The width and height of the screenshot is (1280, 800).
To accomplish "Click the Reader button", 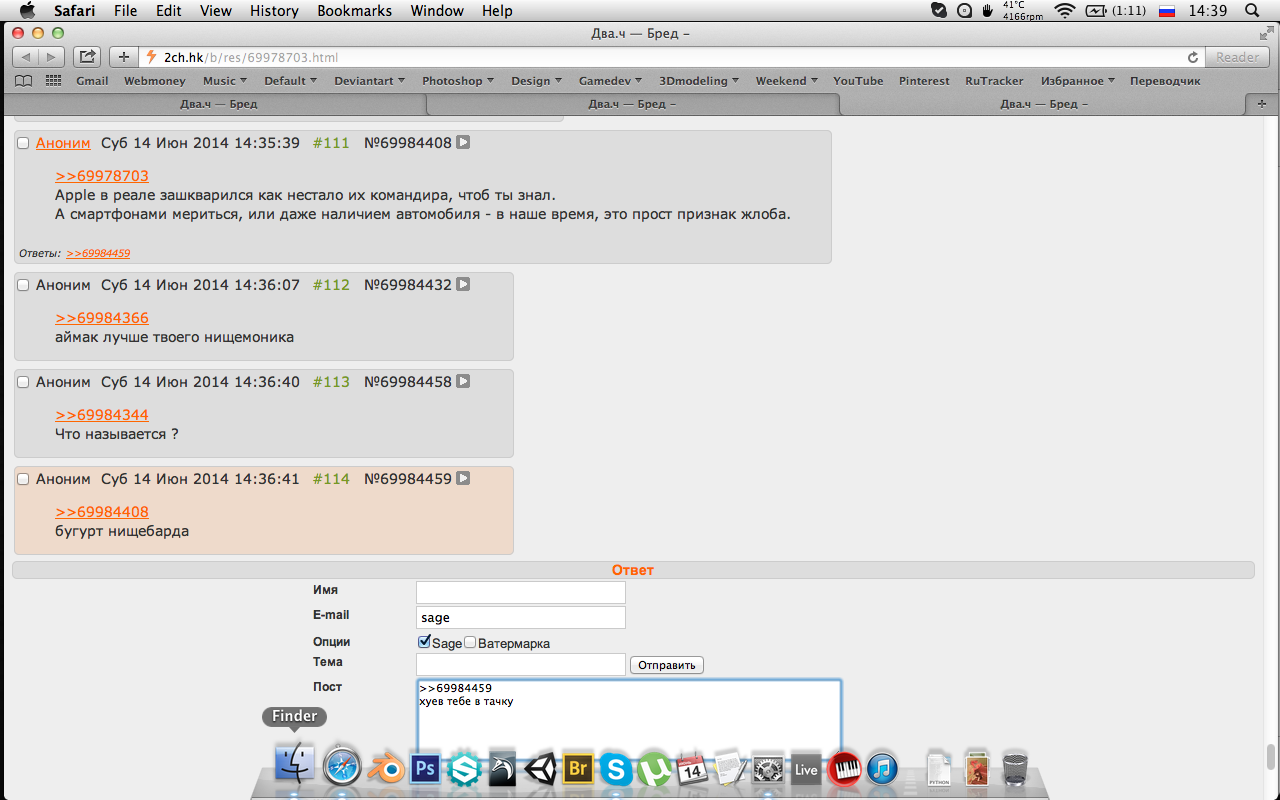I will click(1238, 57).
